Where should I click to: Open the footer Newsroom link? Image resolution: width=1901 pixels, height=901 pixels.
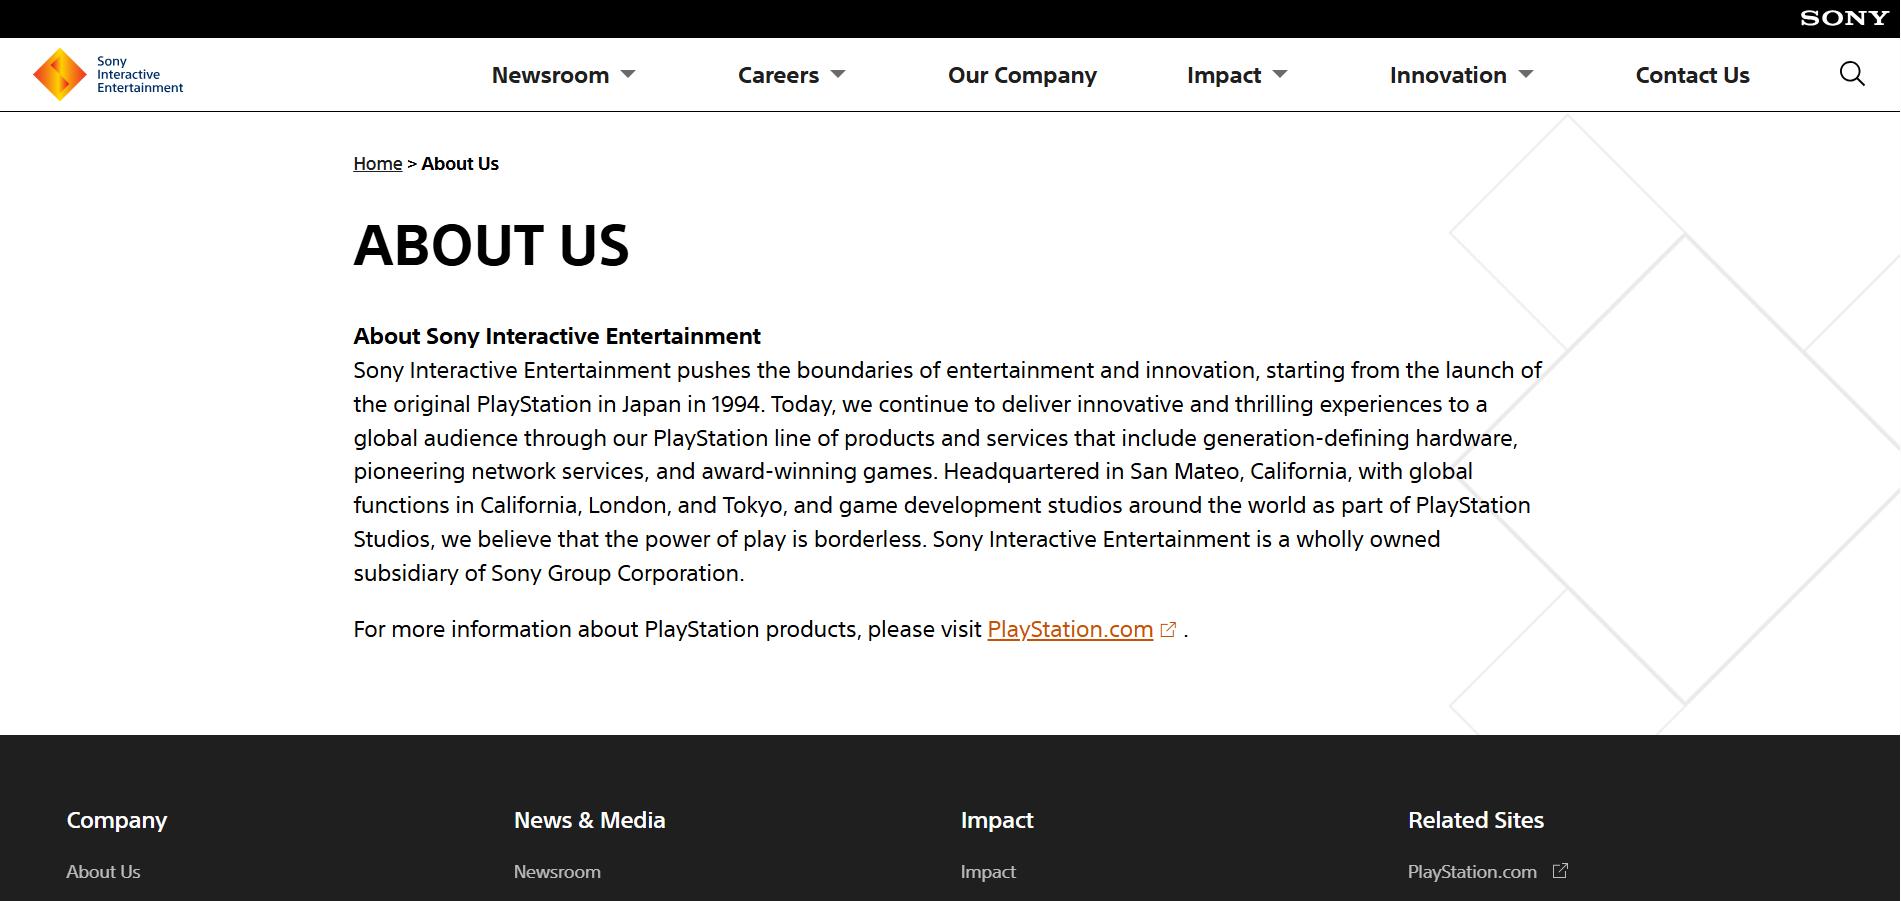(557, 872)
